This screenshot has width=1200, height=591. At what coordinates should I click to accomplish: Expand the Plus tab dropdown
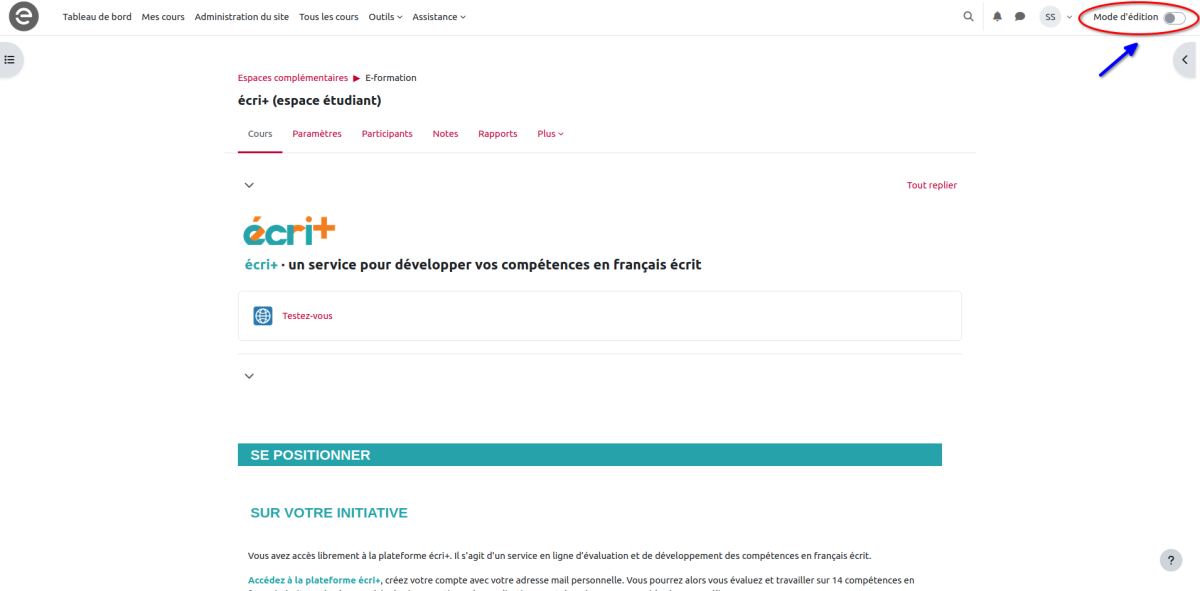pyautogui.click(x=550, y=134)
